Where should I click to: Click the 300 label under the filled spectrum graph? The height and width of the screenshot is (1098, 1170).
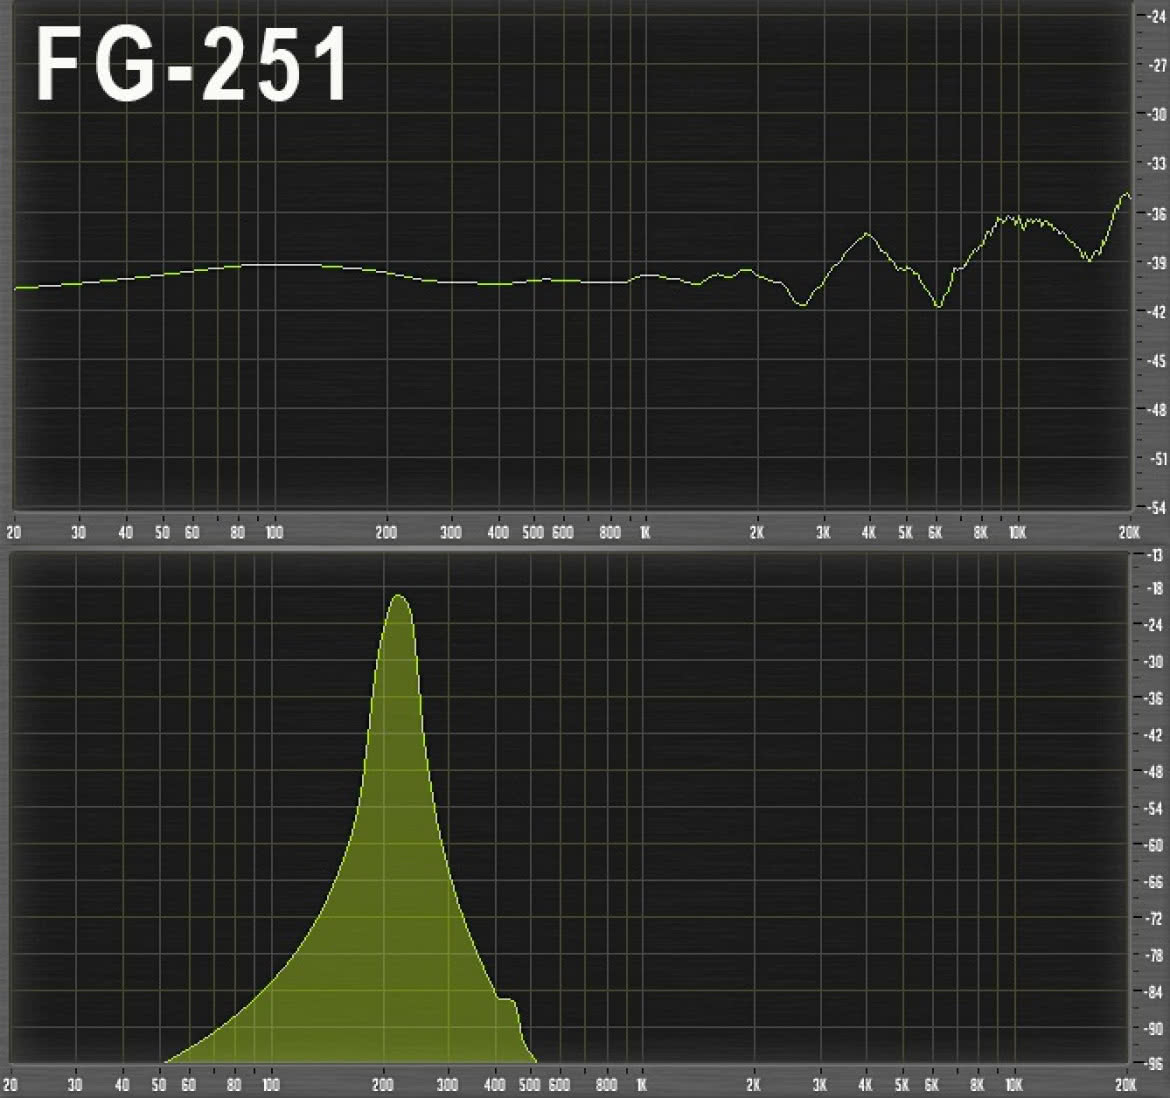click(448, 1085)
